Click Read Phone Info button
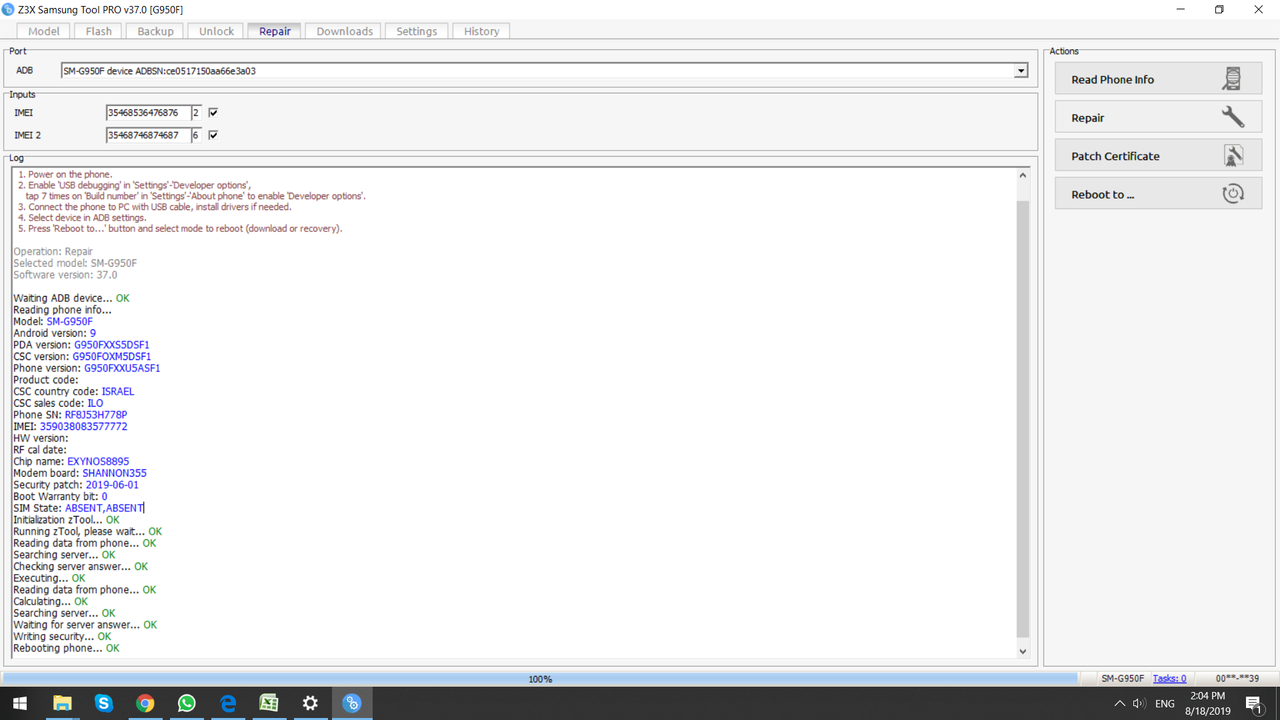This screenshot has width=1280, height=720. click(x=1158, y=79)
